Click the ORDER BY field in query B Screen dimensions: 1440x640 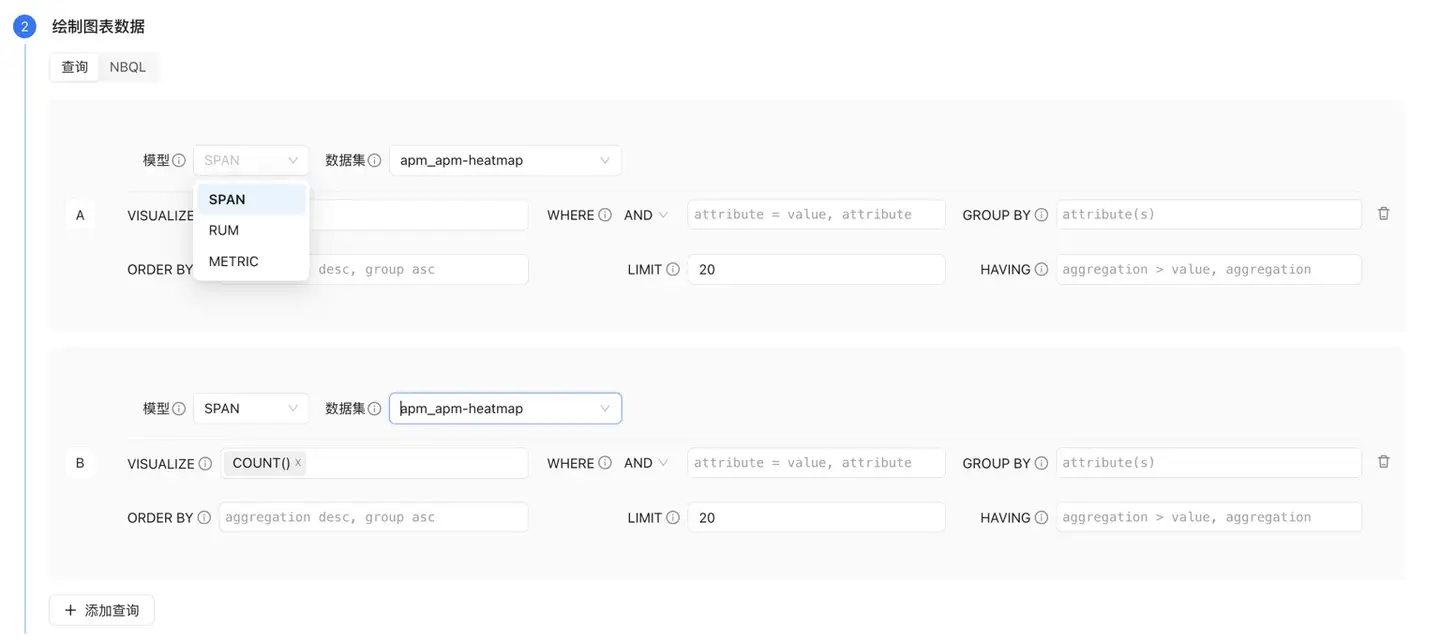click(x=373, y=517)
